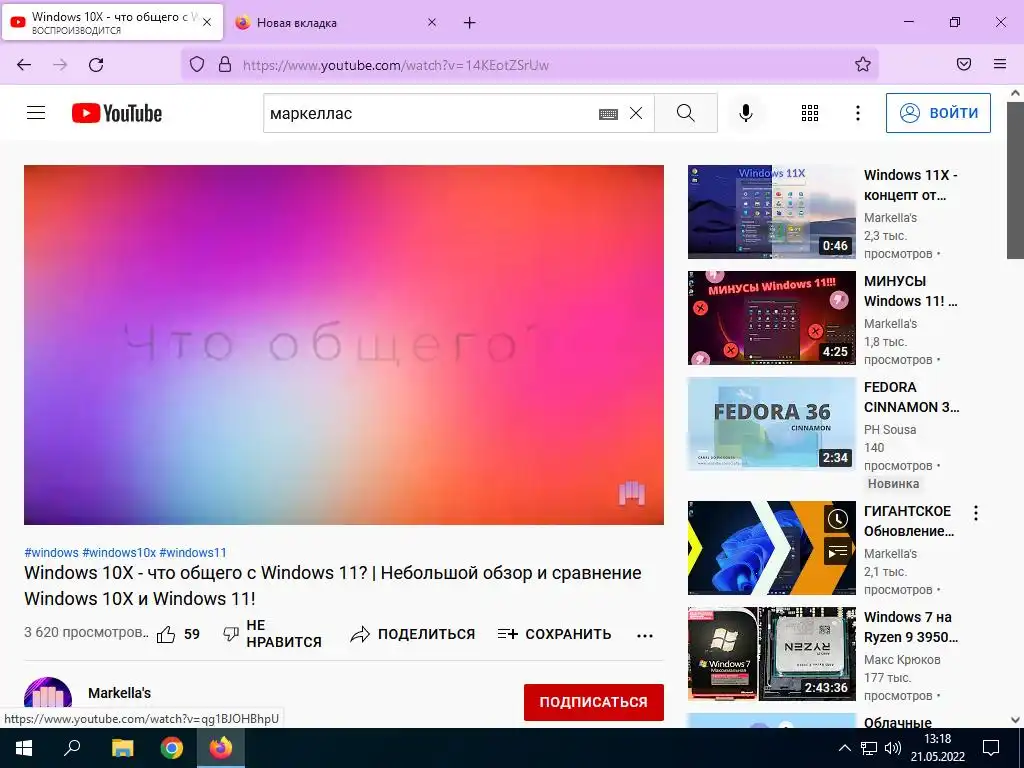
Task: Reload the current page
Action: point(96,65)
